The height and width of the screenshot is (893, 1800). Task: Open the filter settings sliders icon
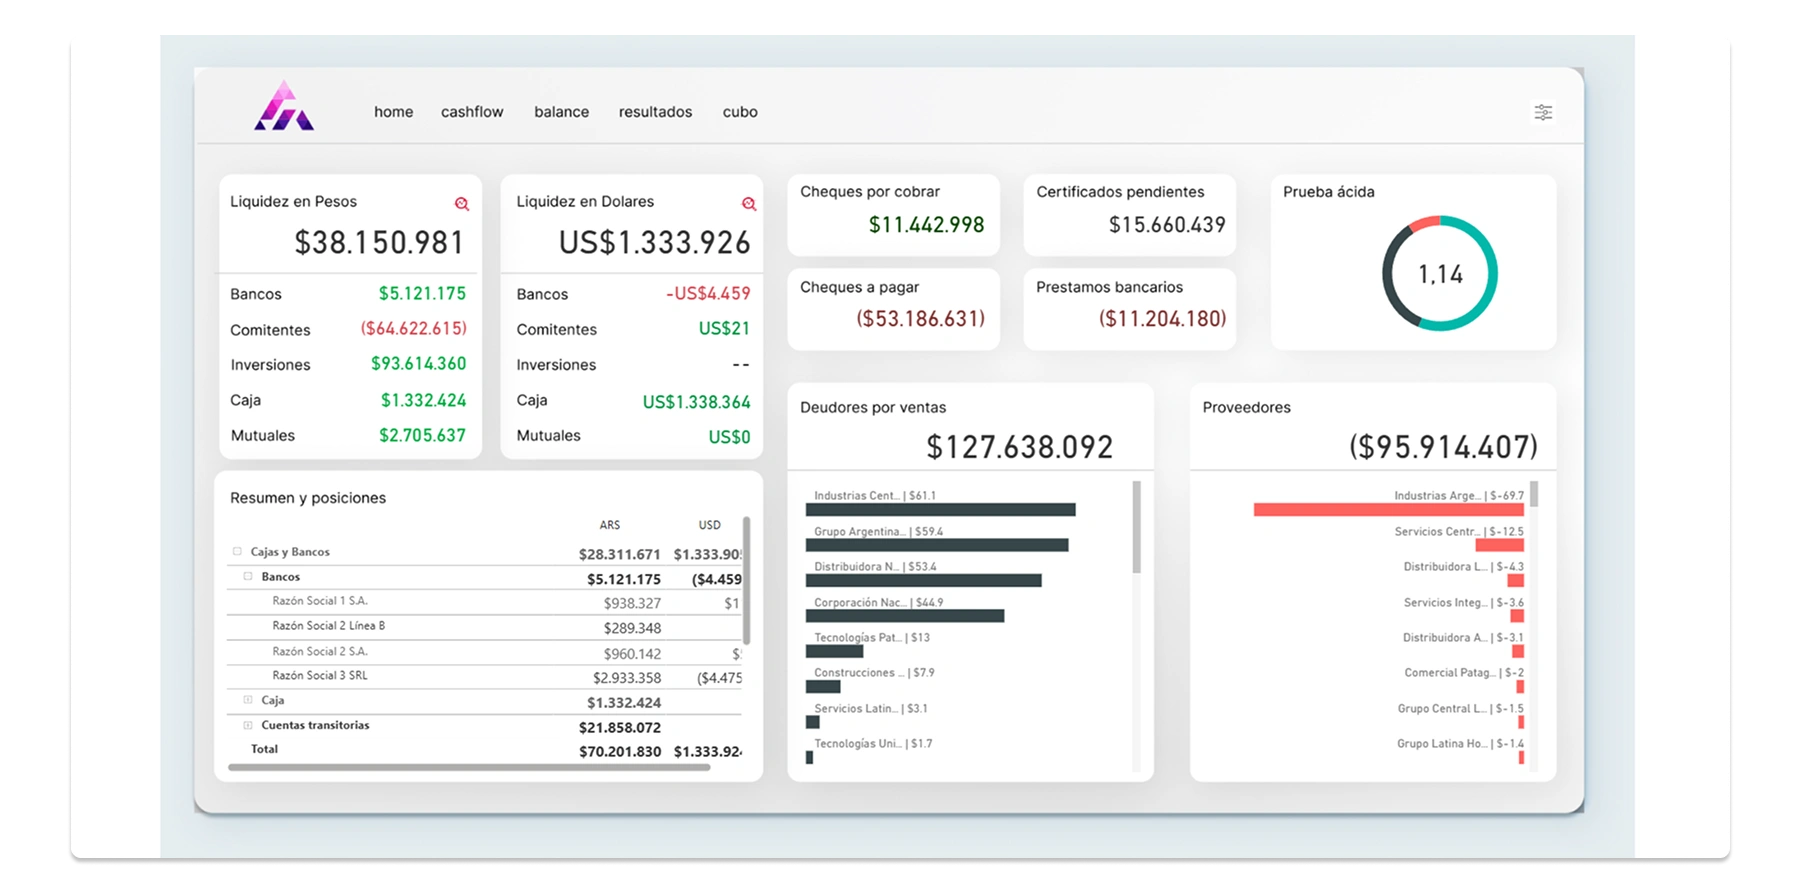click(1543, 112)
